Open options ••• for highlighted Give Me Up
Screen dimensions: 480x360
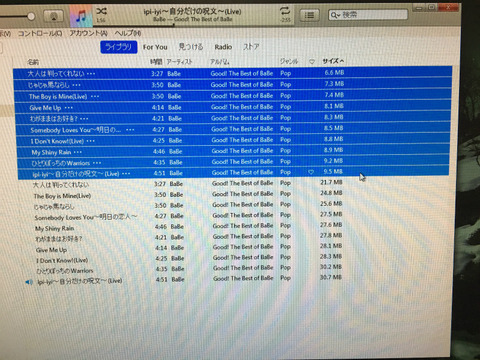point(69,108)
